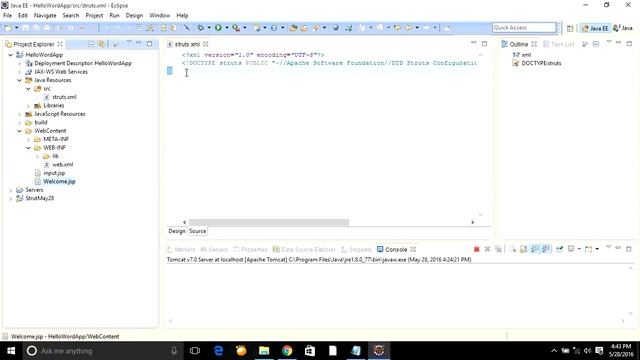
Task: Click the New file toolbar icon
Action: (x=8, y=28)
